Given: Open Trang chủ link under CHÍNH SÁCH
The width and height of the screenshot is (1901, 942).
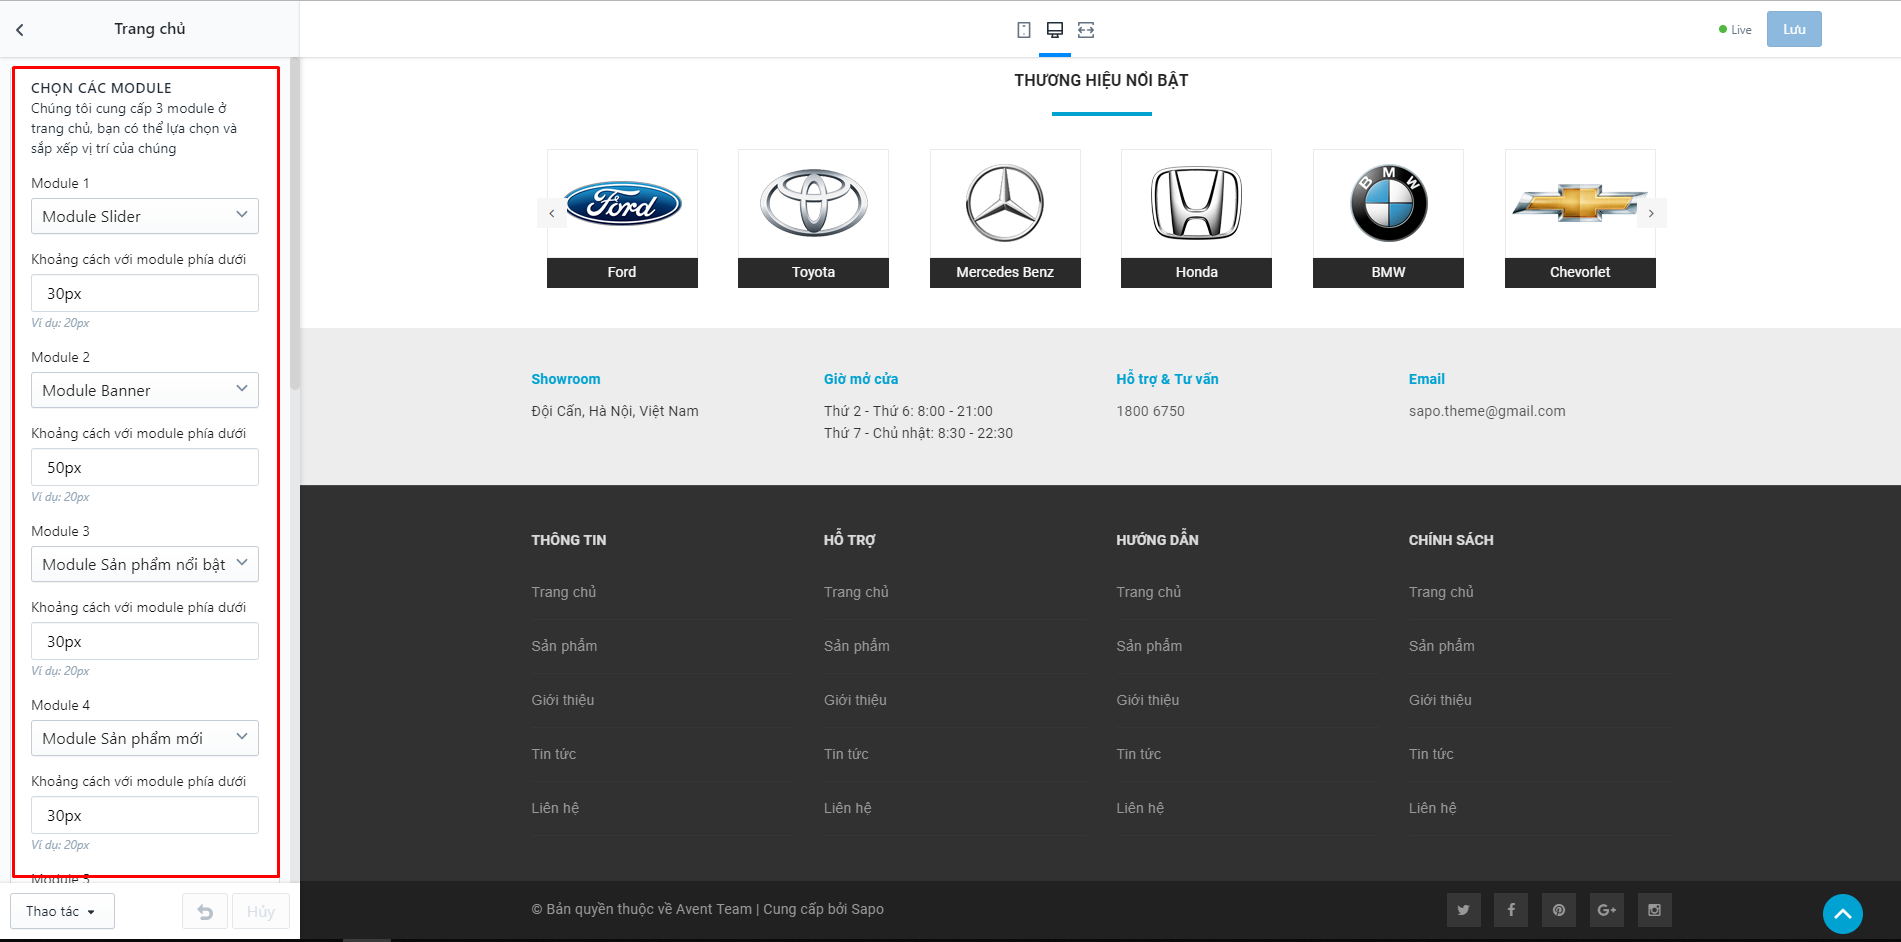Looking at the screenshot, I should (1441, 592).
